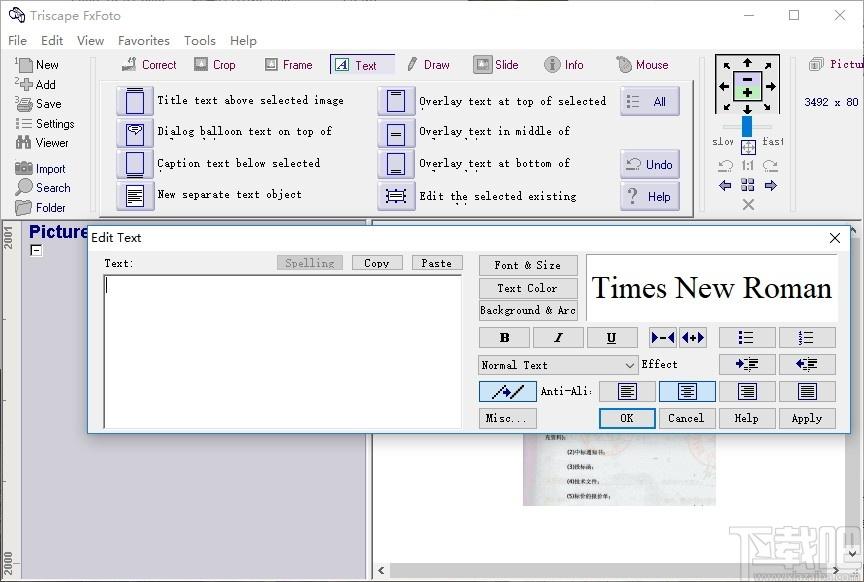Choose the Caption text below selected icon
864x582 pixels.
(135, 164)
